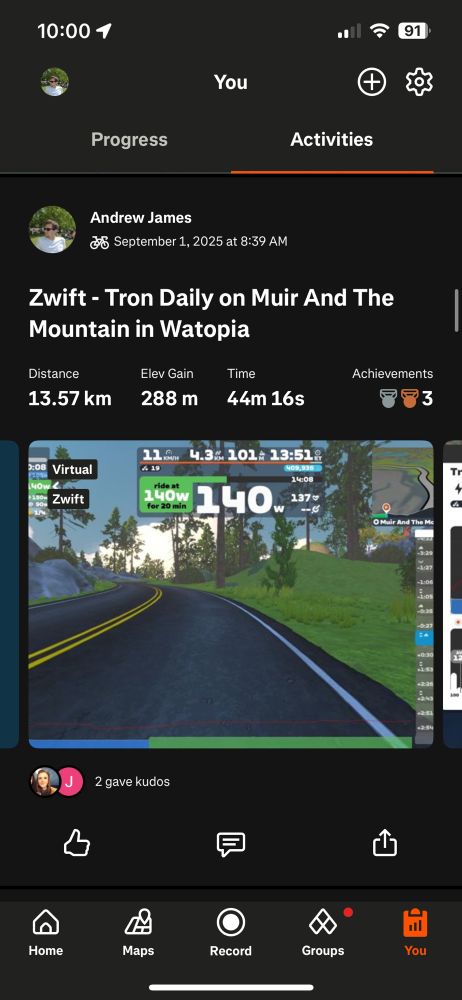
Task: Tap the next photo peeking at right edge
Action: (x=452, y=594)
